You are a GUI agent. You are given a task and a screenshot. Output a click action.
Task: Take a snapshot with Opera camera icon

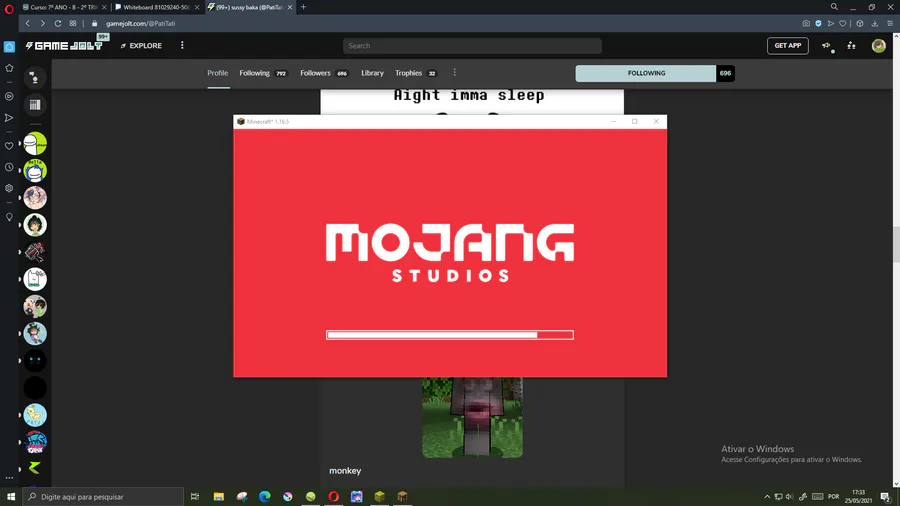(806, 24)
